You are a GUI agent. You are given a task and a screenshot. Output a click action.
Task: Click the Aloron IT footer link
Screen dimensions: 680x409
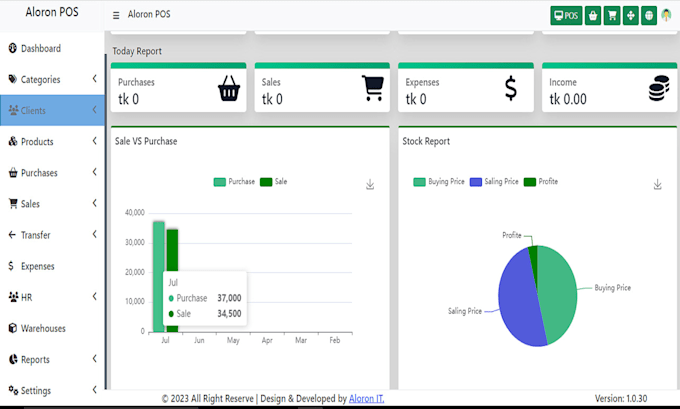[x=366, y=398]
